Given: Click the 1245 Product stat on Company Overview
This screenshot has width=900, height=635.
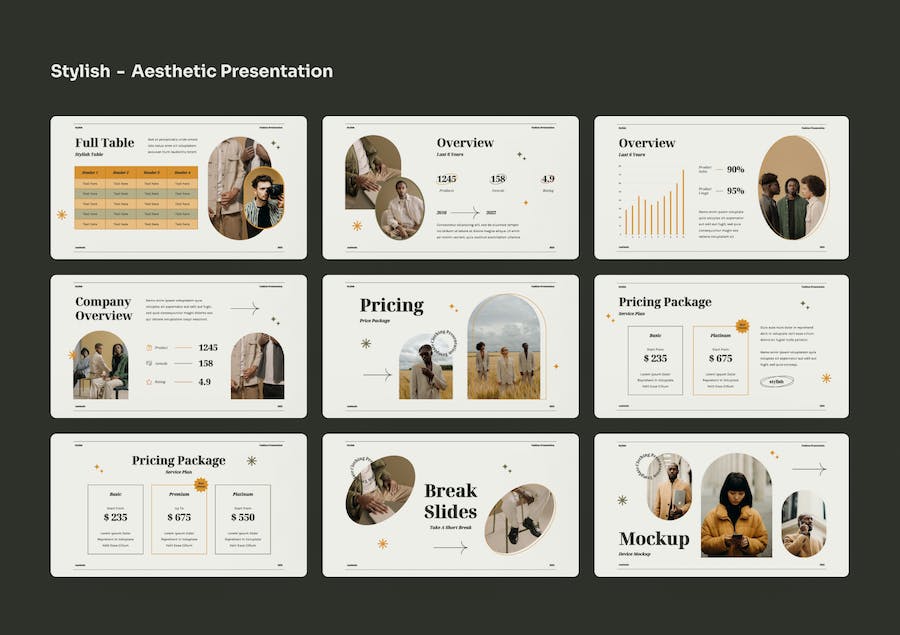Looking at the screenshot, I should point(207,348).
